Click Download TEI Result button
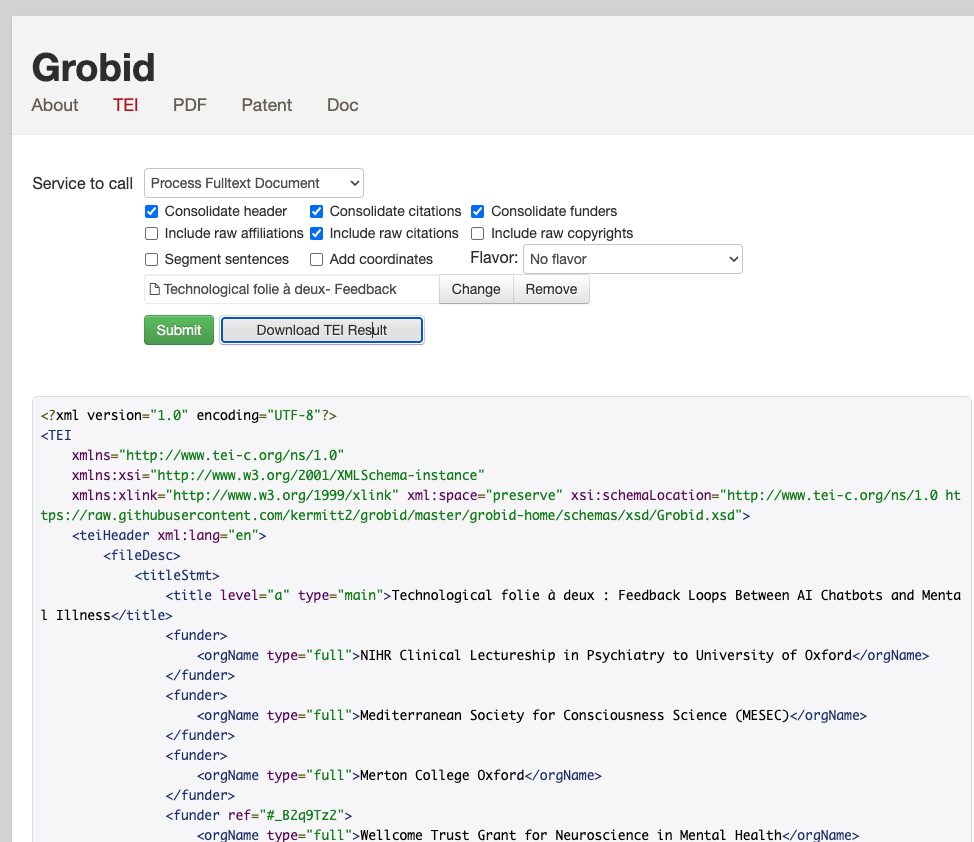This screenshot has width=974, height=842. (322, 330)
